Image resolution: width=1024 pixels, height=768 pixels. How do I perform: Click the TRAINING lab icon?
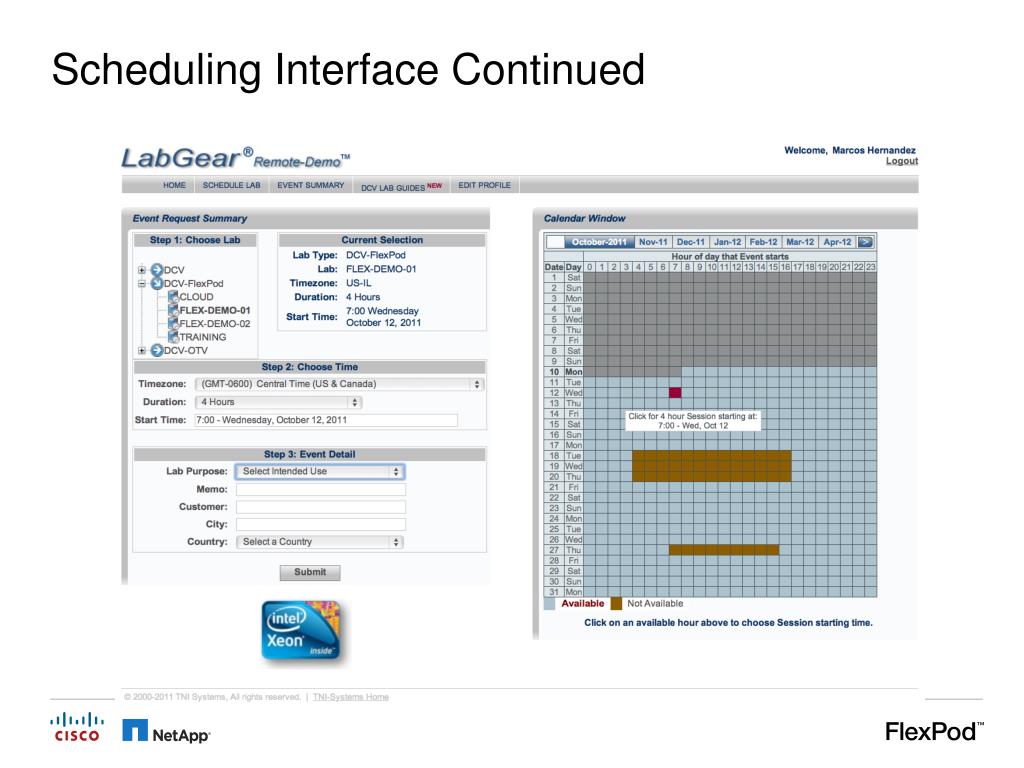click(x=173, y=337)
